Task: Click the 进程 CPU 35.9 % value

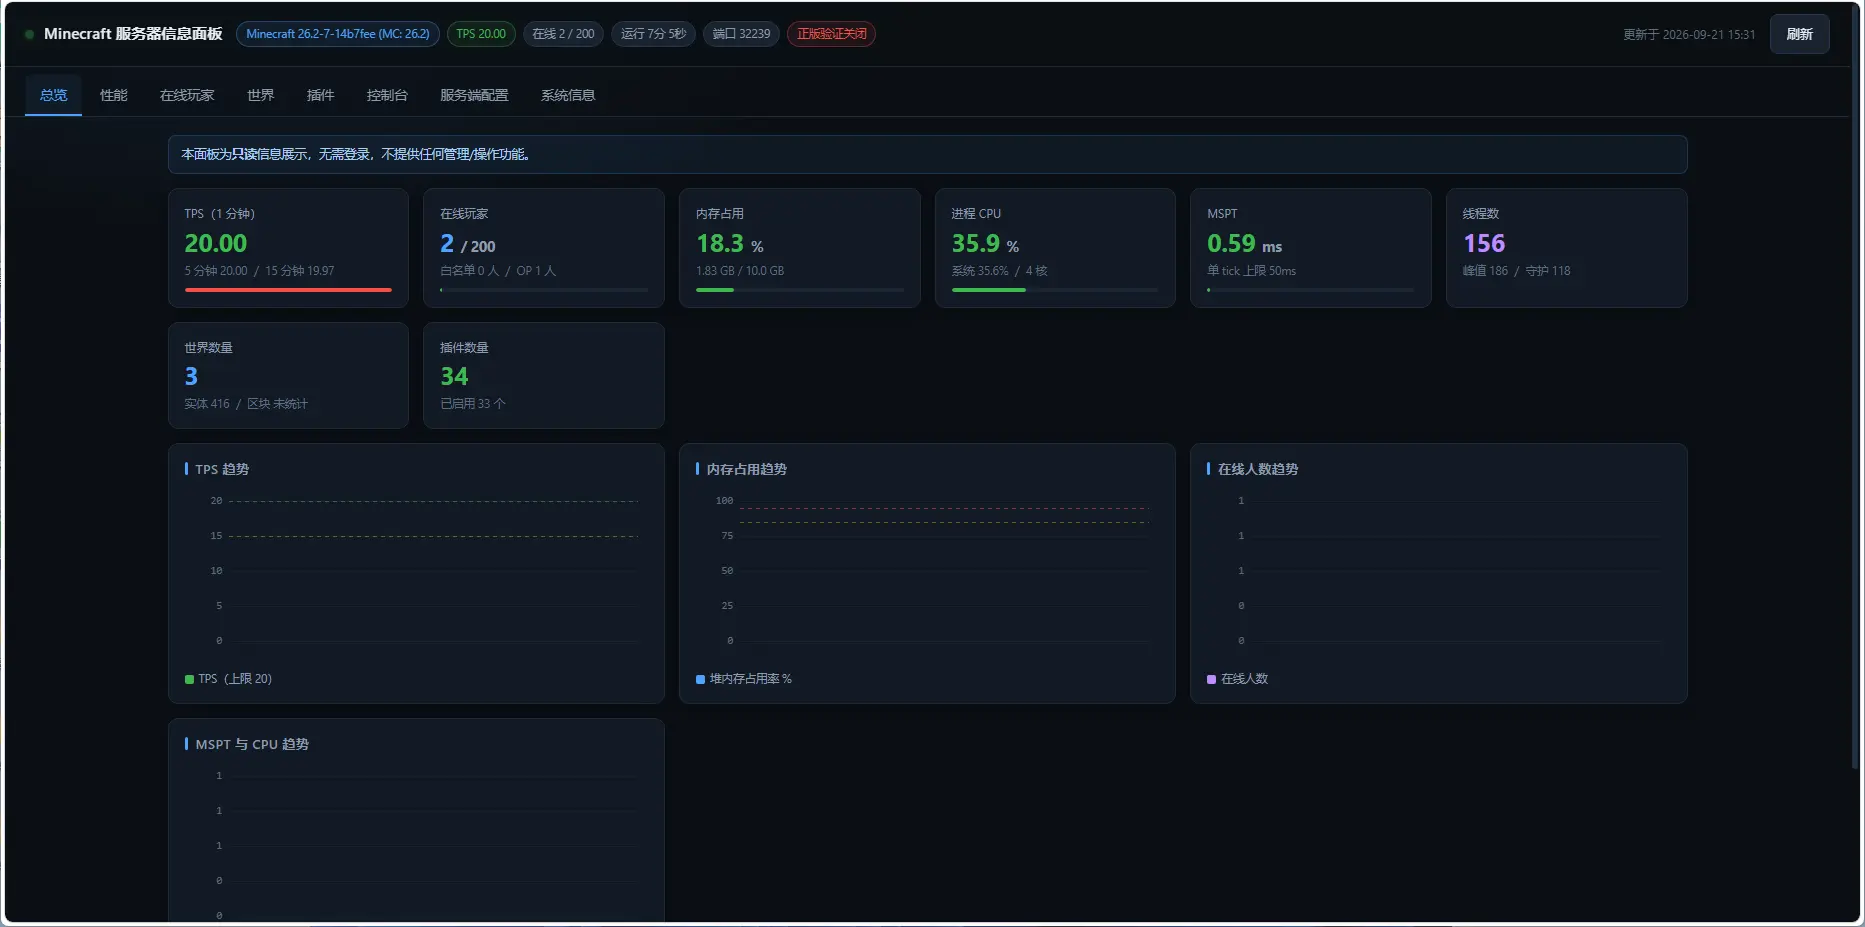Action: click(x=985, y=243)
